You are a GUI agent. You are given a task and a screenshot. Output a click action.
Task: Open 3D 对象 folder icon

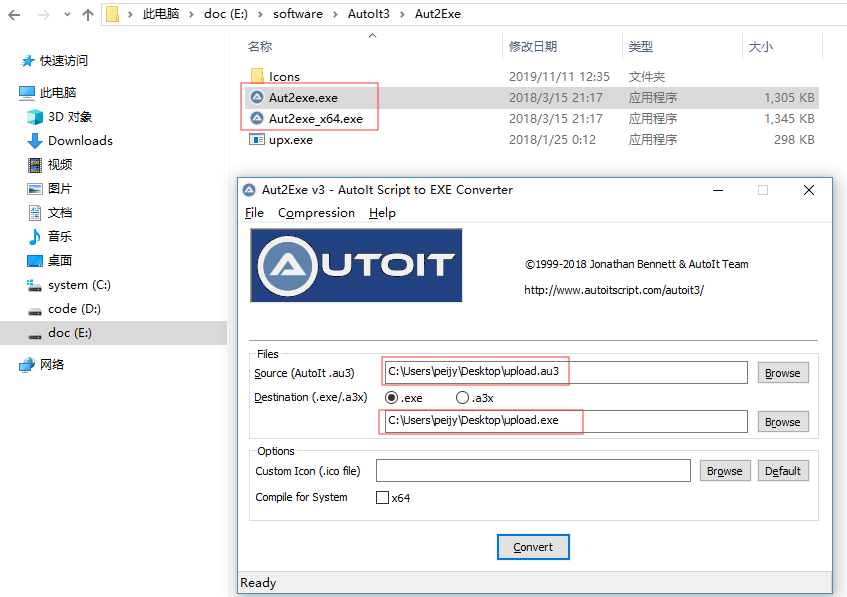pyautogui.click(x=35, y=117)
